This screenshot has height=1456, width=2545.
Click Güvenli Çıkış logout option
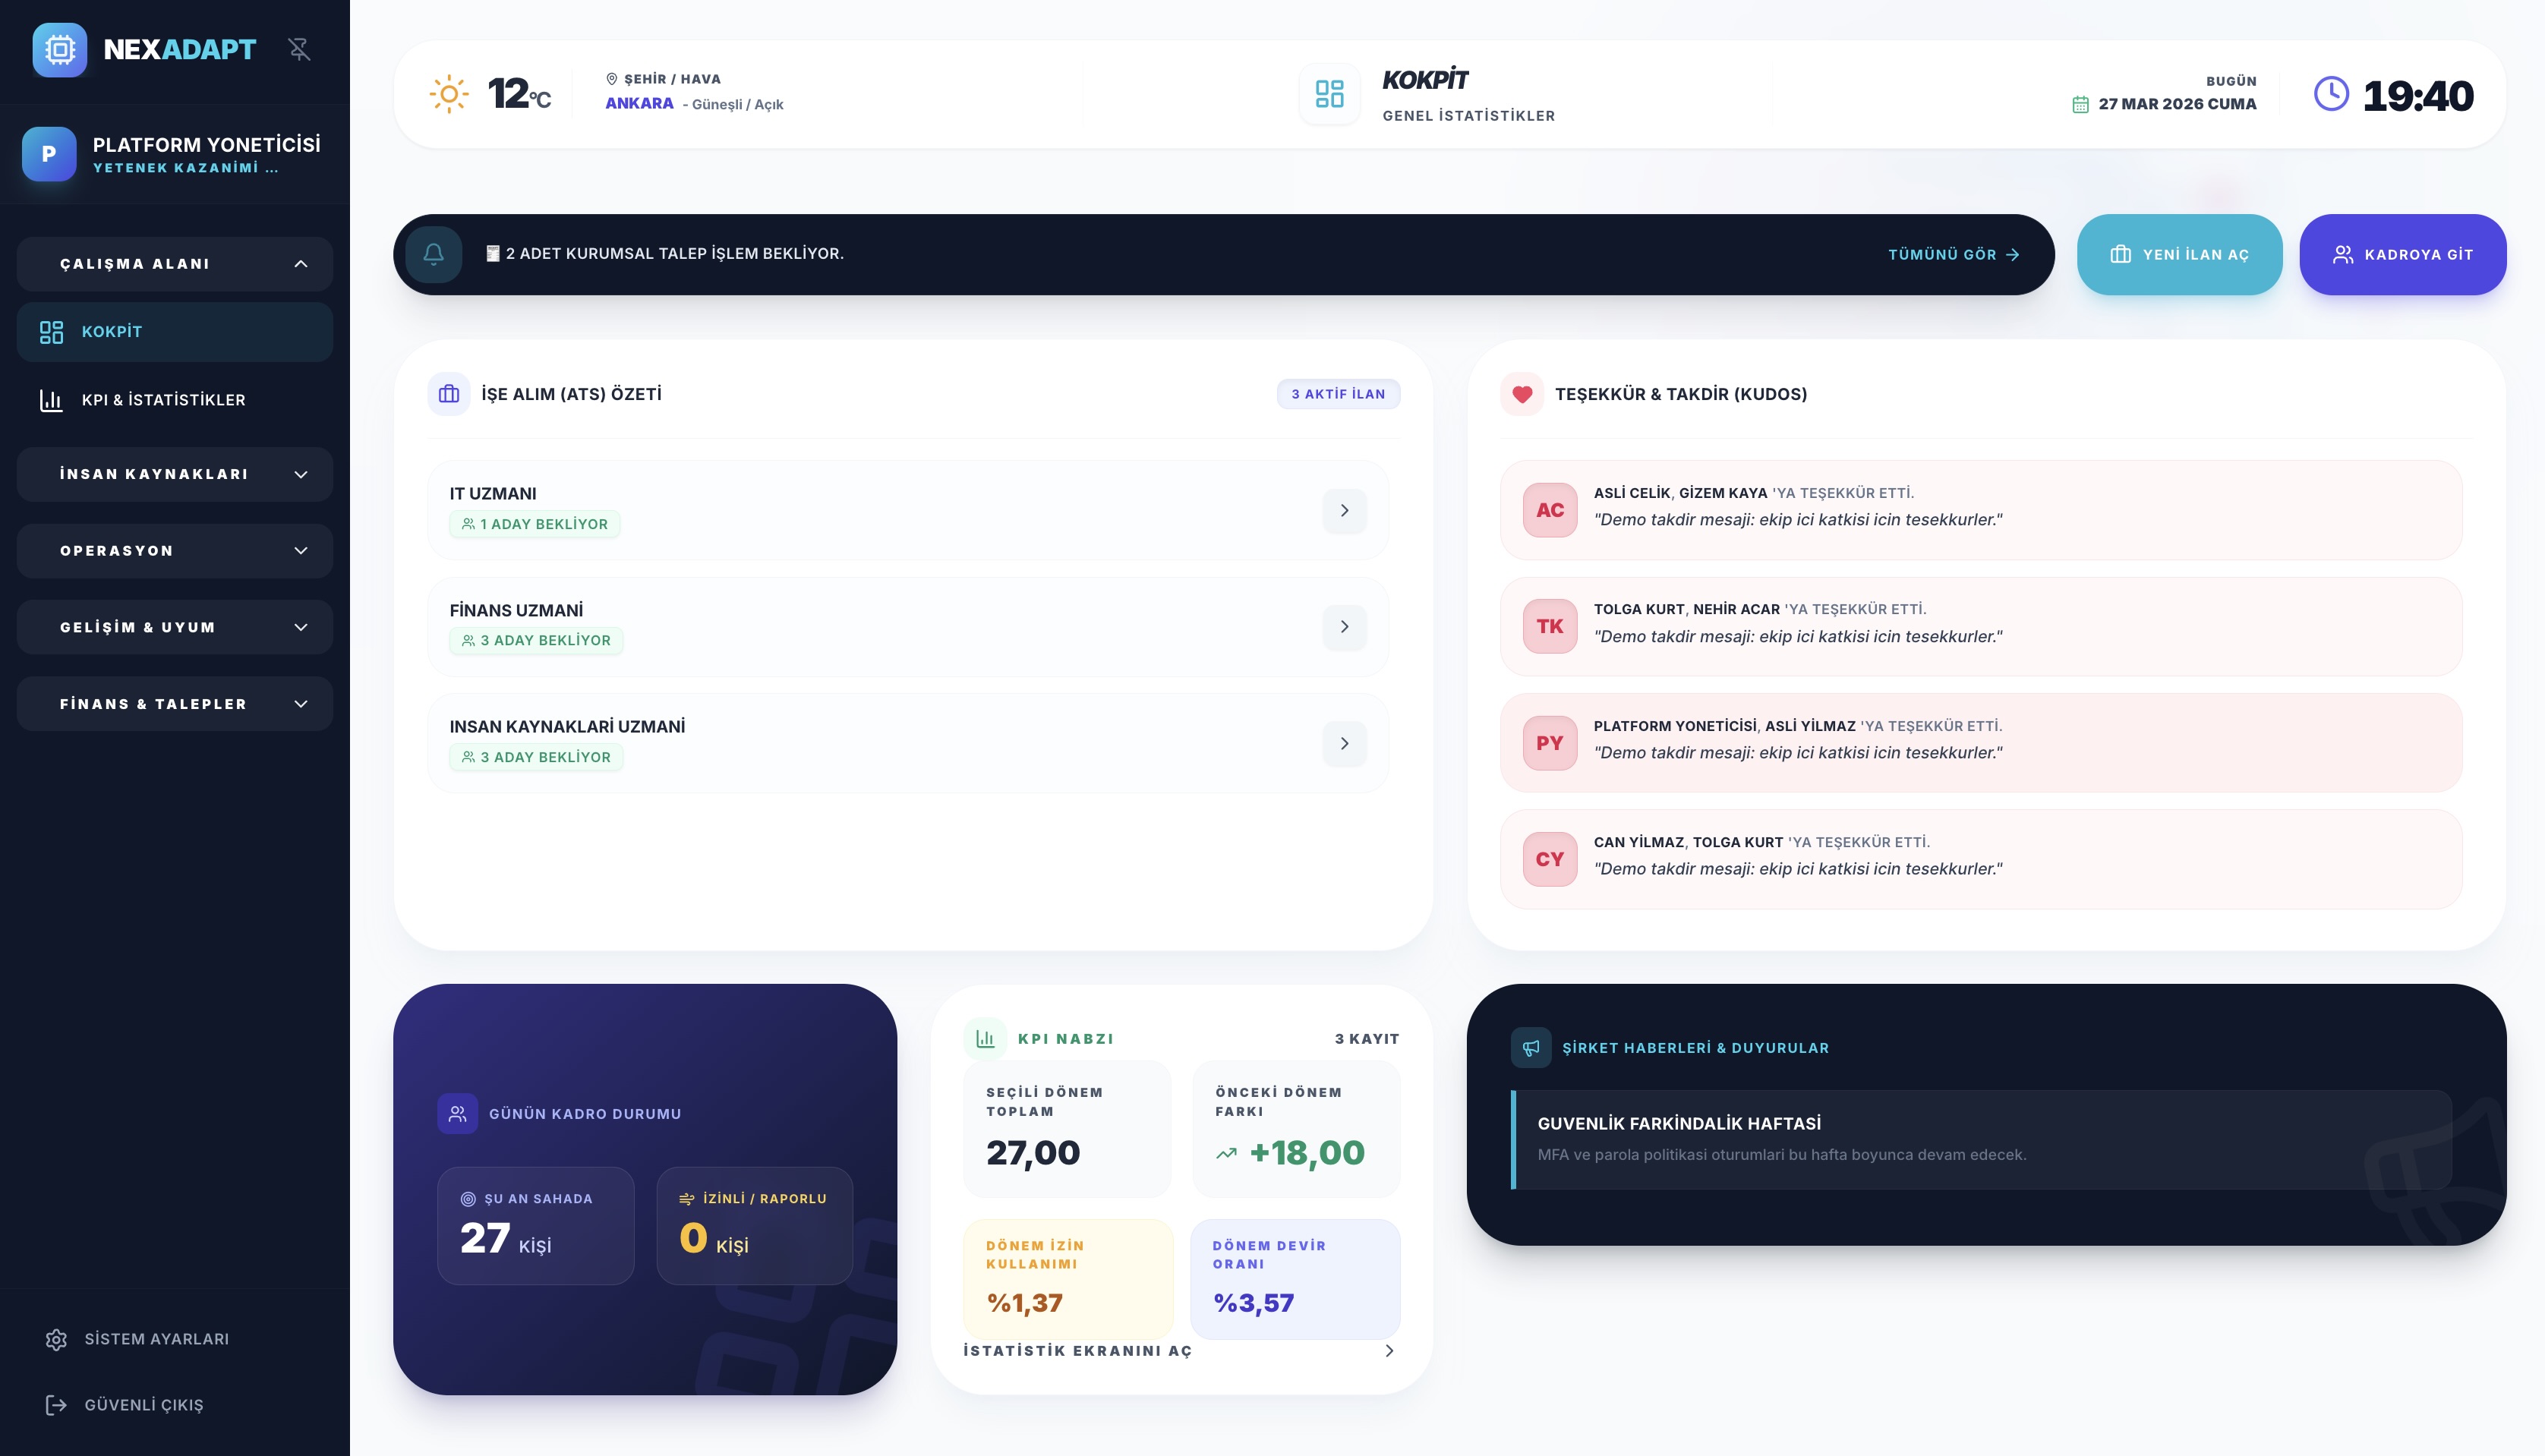tap(143, 1405)
